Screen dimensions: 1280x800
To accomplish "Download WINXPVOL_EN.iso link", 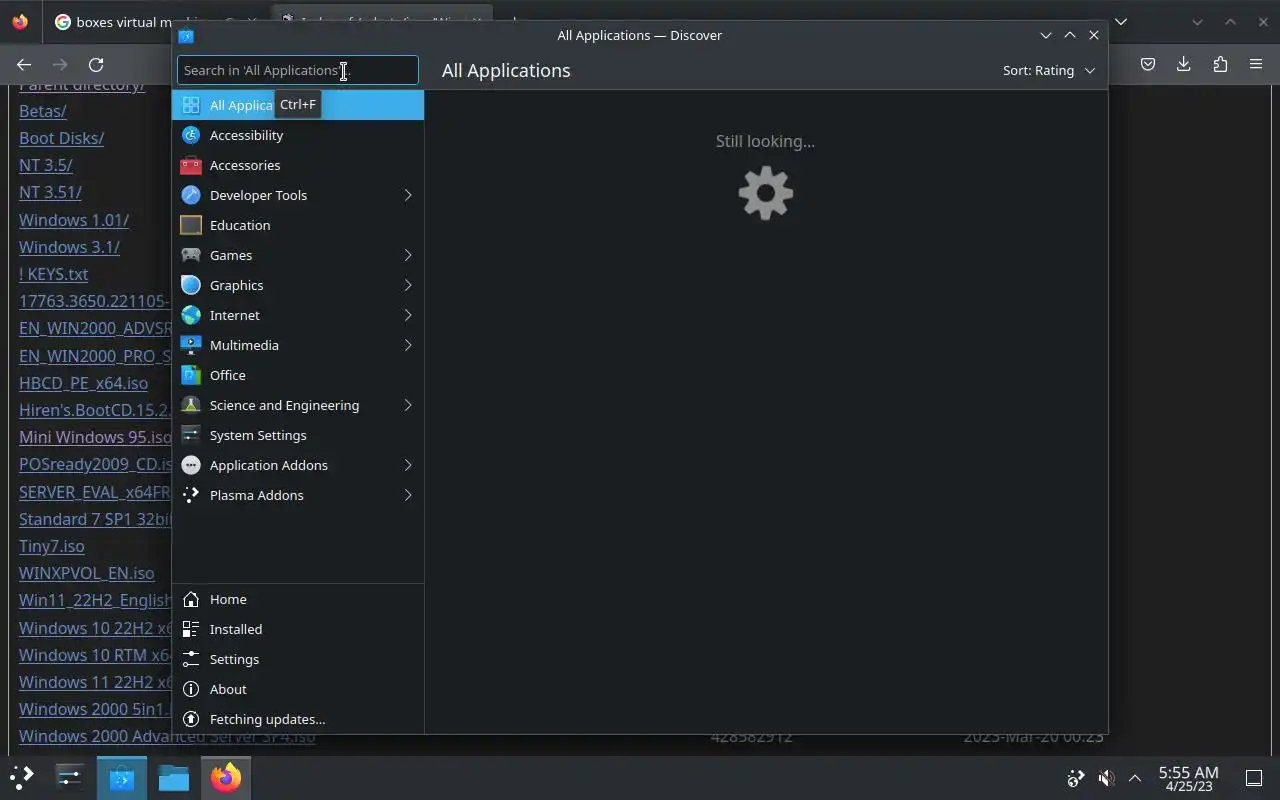I will pos(87,573).
